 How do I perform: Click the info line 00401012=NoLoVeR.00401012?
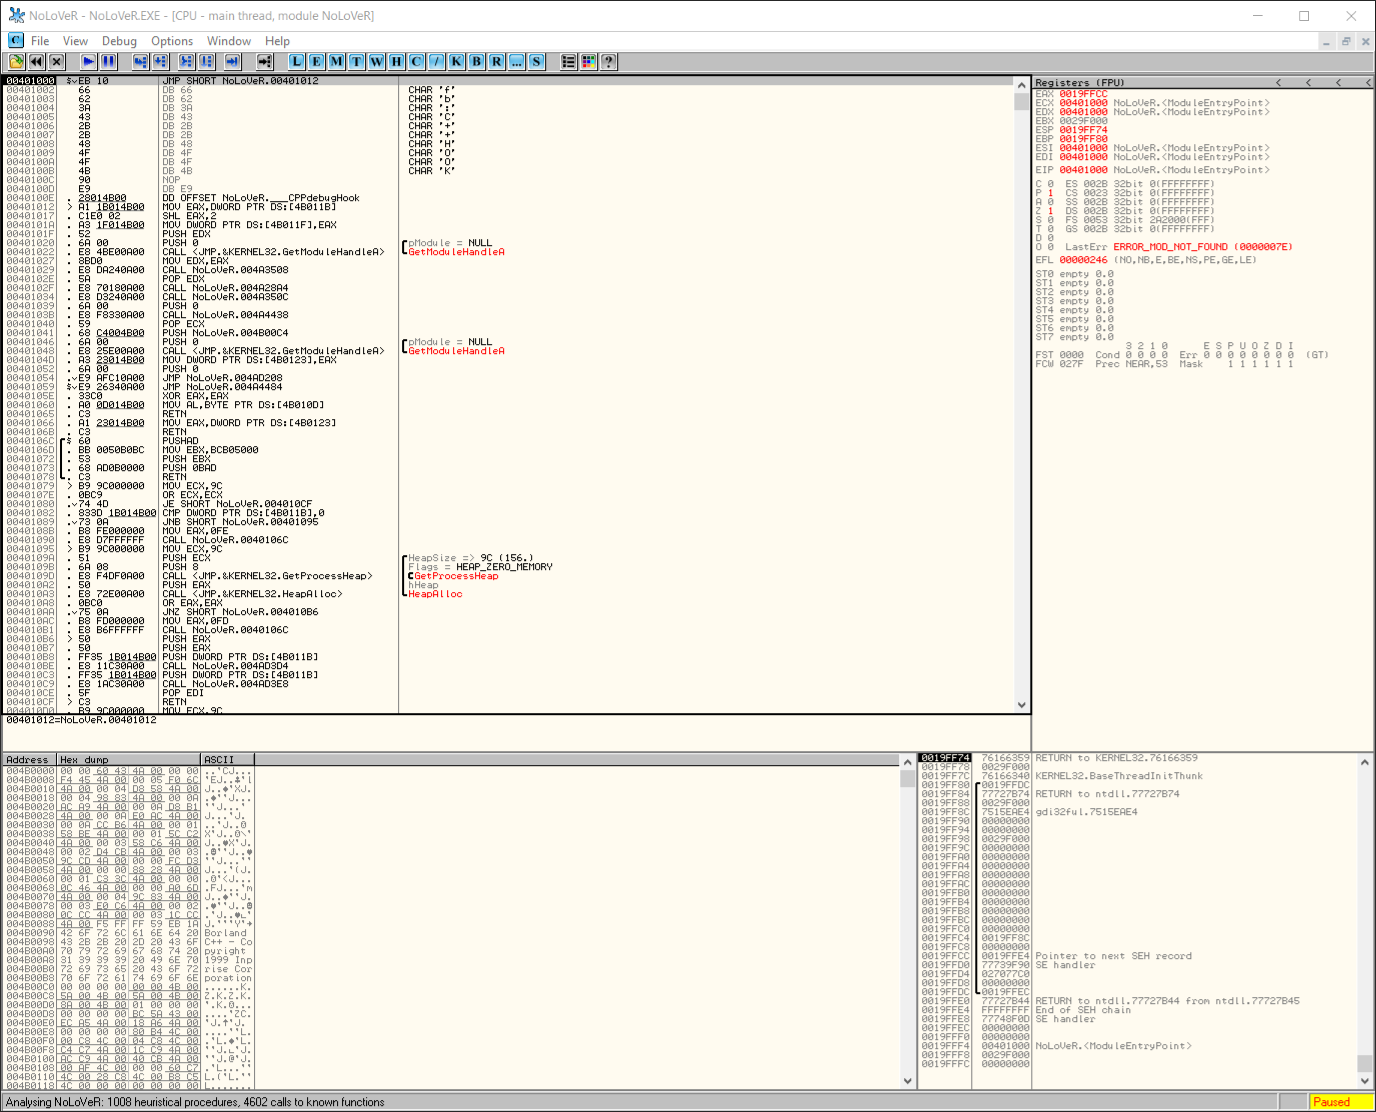click(x=82, y=720)
